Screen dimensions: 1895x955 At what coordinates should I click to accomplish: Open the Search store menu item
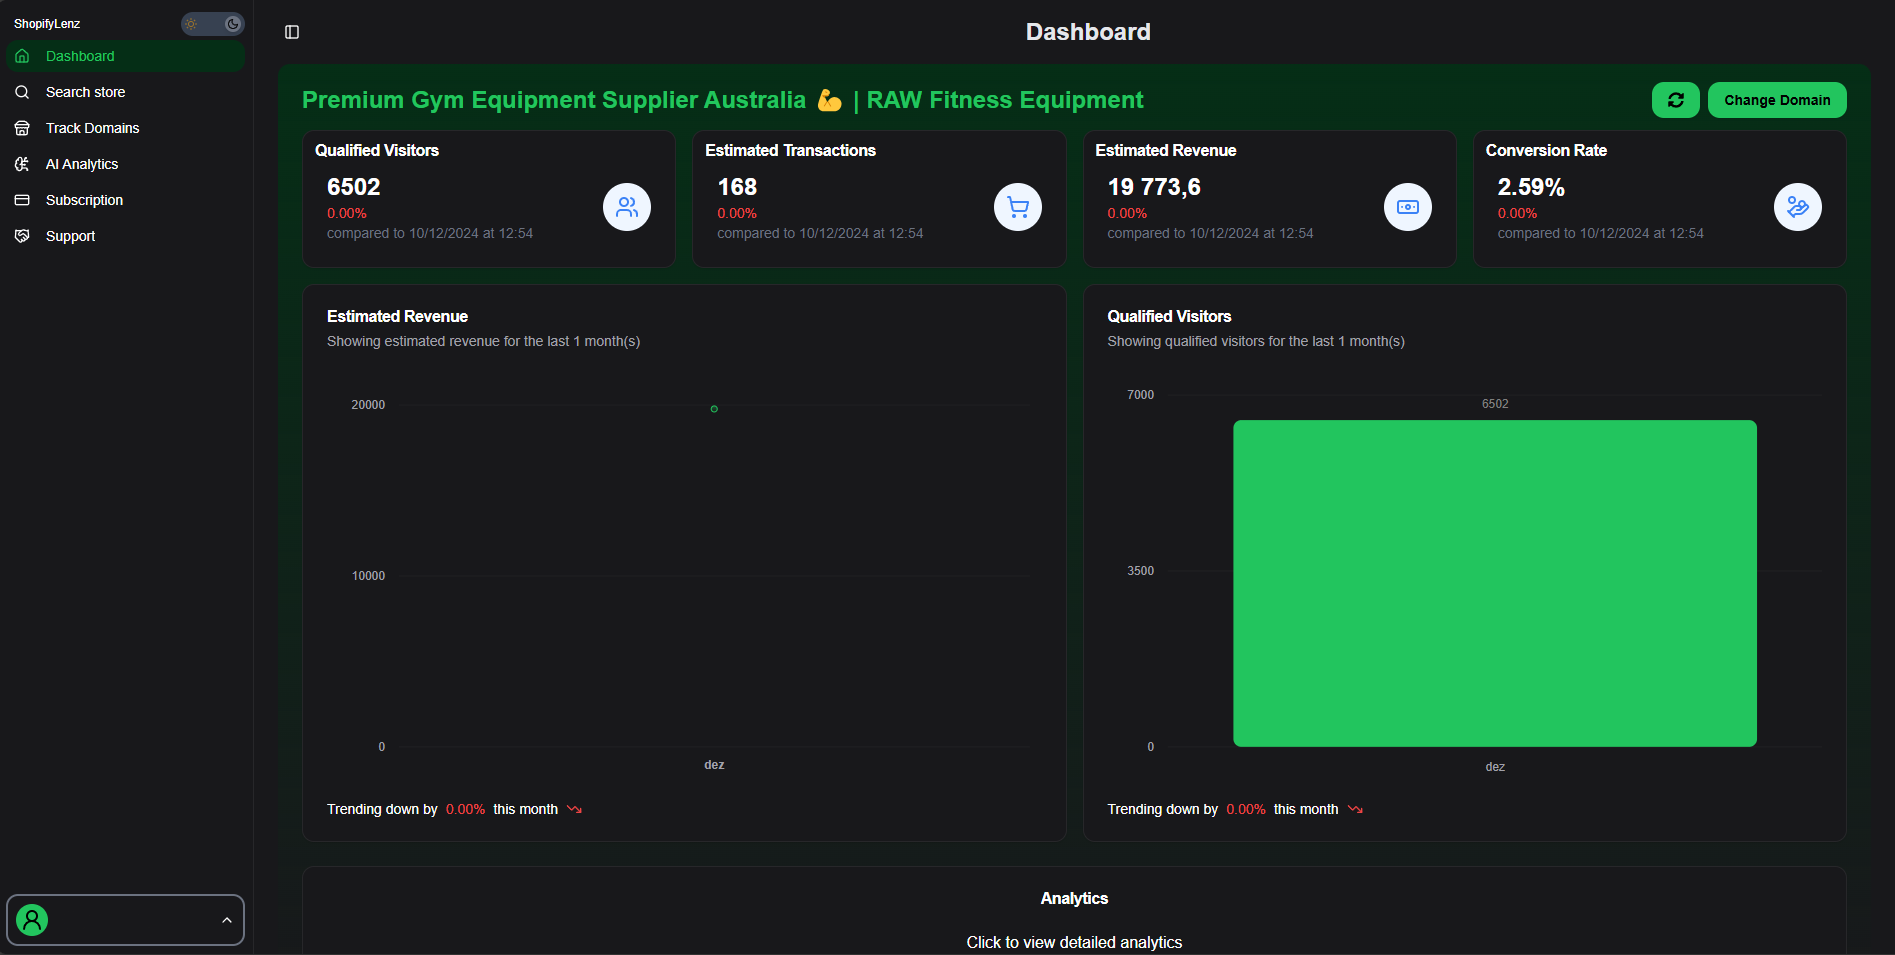(x=125, y=92)
